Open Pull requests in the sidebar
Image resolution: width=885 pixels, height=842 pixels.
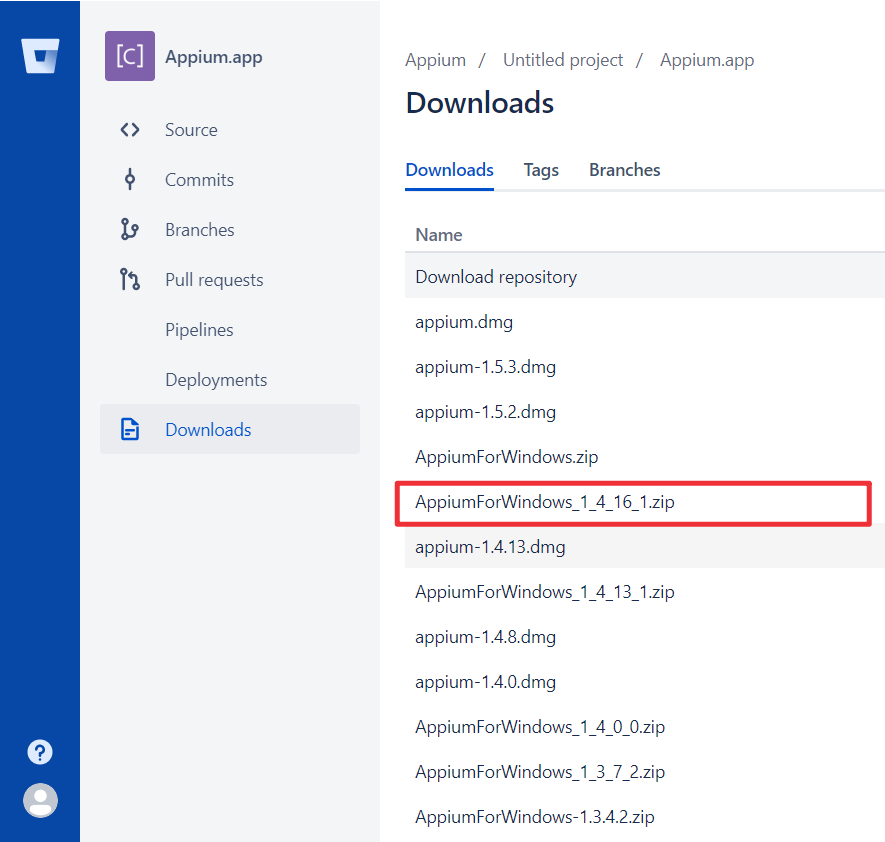point(214,280)
